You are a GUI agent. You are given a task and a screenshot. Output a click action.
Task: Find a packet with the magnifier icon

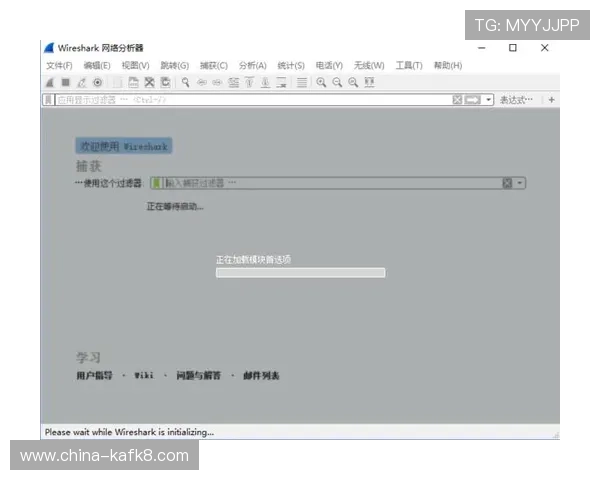(186, 82)
